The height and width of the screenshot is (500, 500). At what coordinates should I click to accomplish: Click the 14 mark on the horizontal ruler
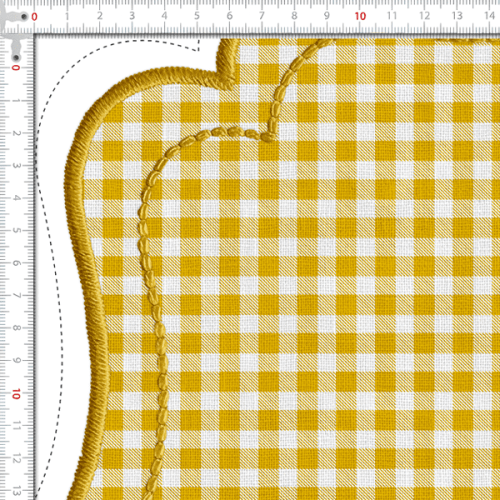click(489, 16)
